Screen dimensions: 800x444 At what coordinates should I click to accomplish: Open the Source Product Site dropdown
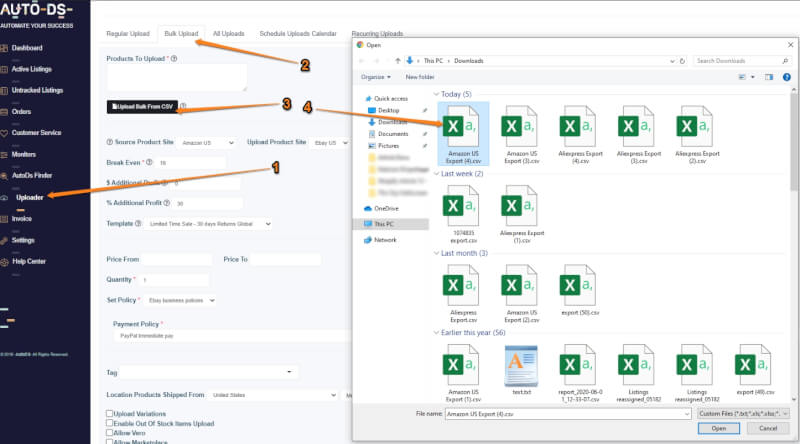[x=208, y=143]
